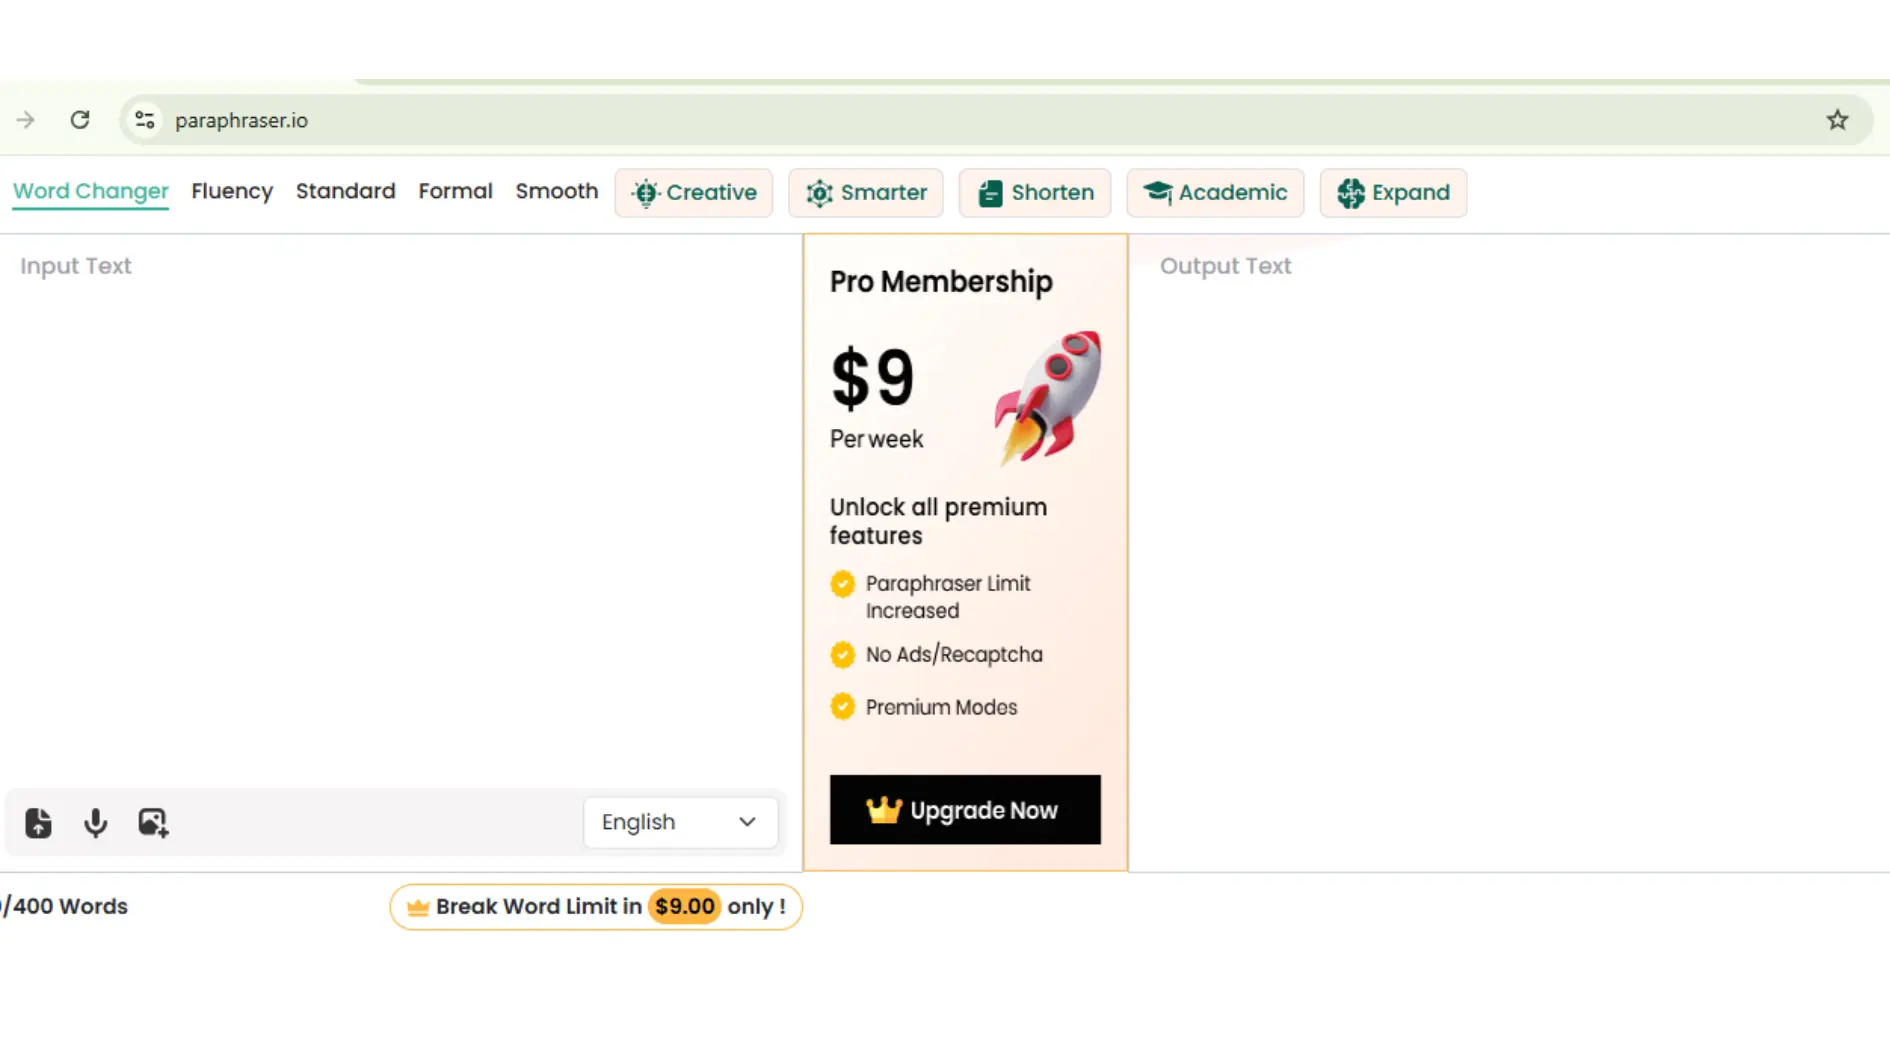Click Break Word Limit in $9.00 banner
Viewport: 1890px width, 1063px height.
[x=596, y=906]
